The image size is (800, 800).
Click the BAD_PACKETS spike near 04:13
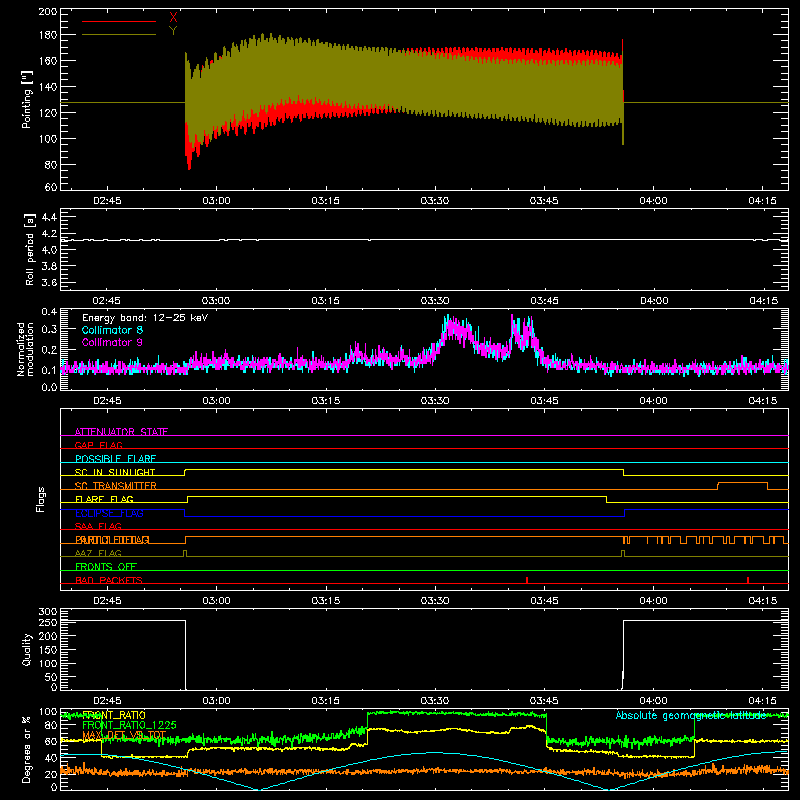tap(747, 580)
